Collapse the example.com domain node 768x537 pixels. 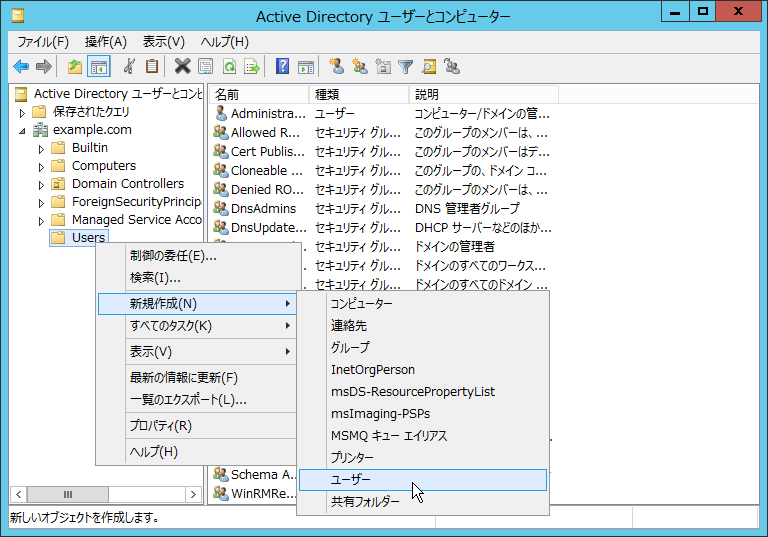(x=22, y=131)
